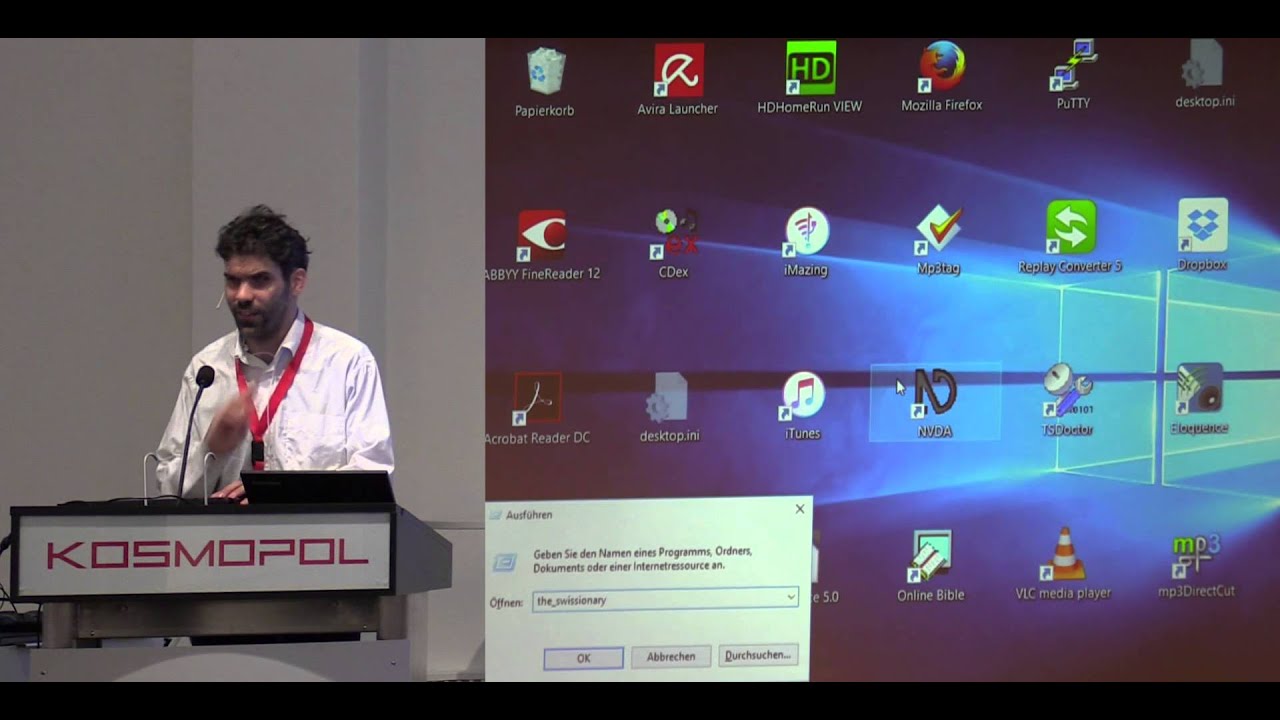This screenshot has height=720, width=1280.
Task: Click the Durchsuchen... button
Action: tap(758, 655)
